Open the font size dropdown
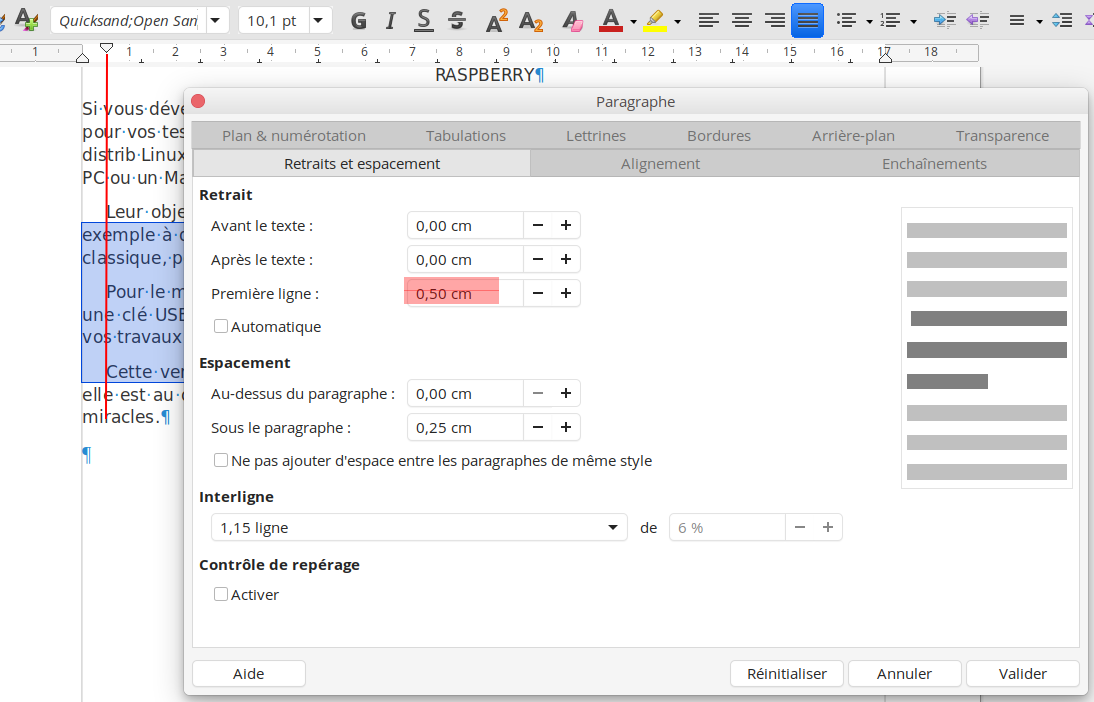The width and height of the screenshot is (1094, 702). click(x=319, y=20)
